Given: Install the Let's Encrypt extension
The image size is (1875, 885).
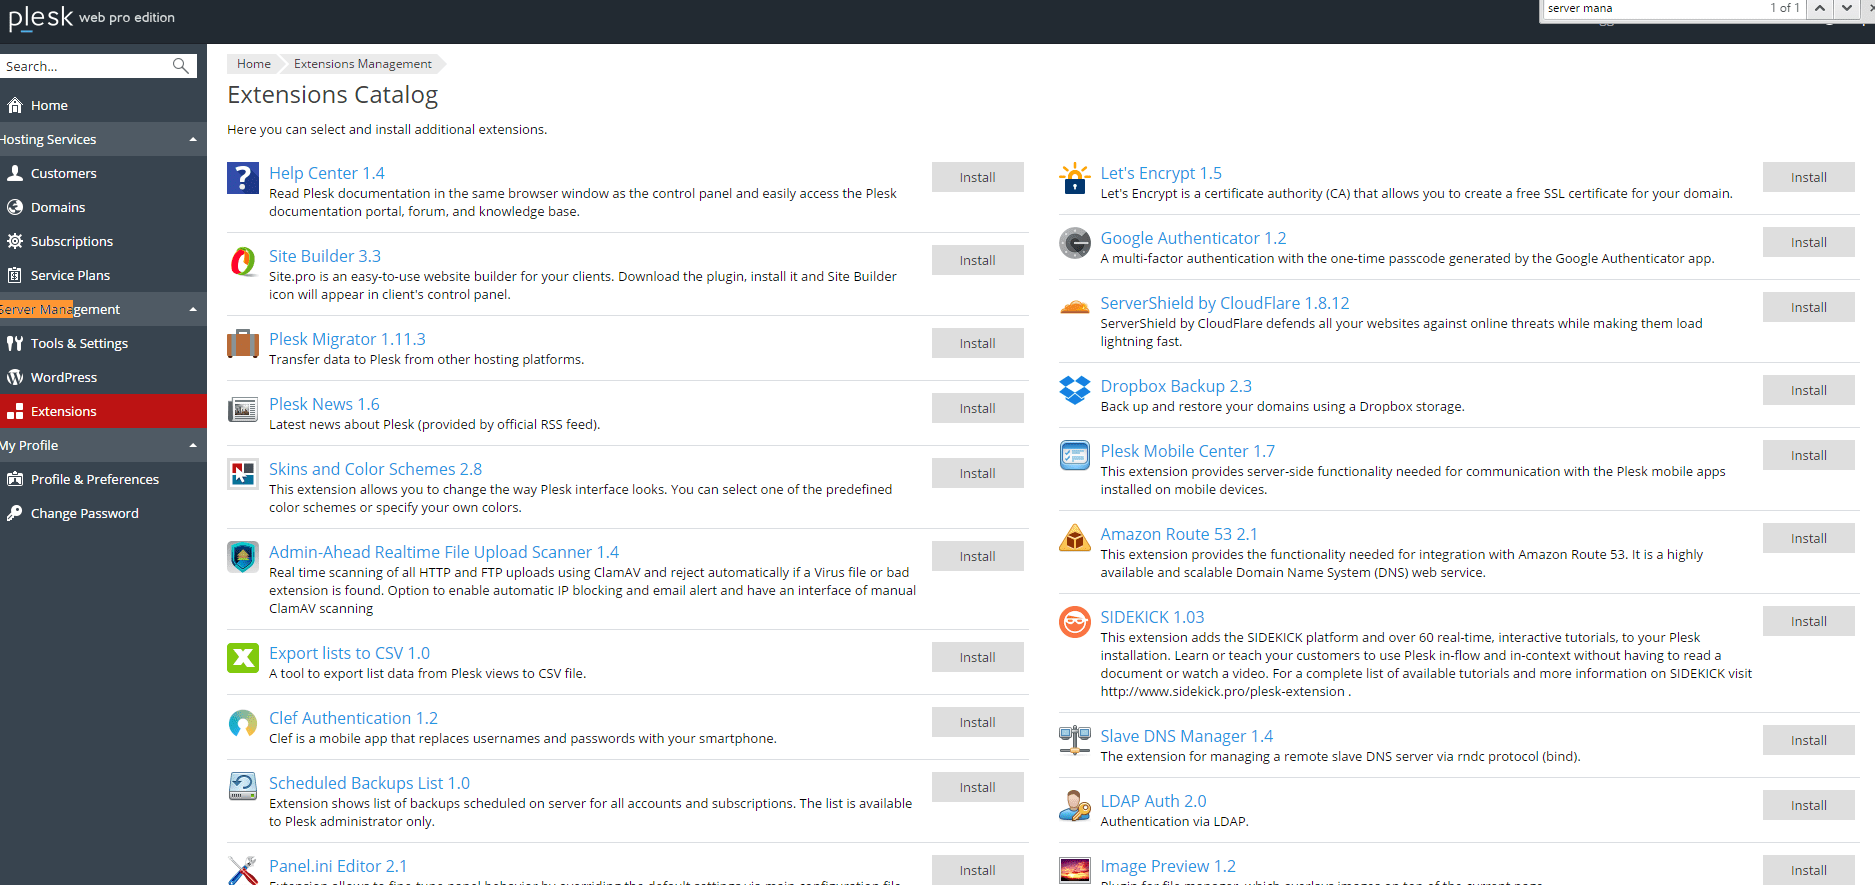Looking at the screenshot, I should click(1808, 177).
